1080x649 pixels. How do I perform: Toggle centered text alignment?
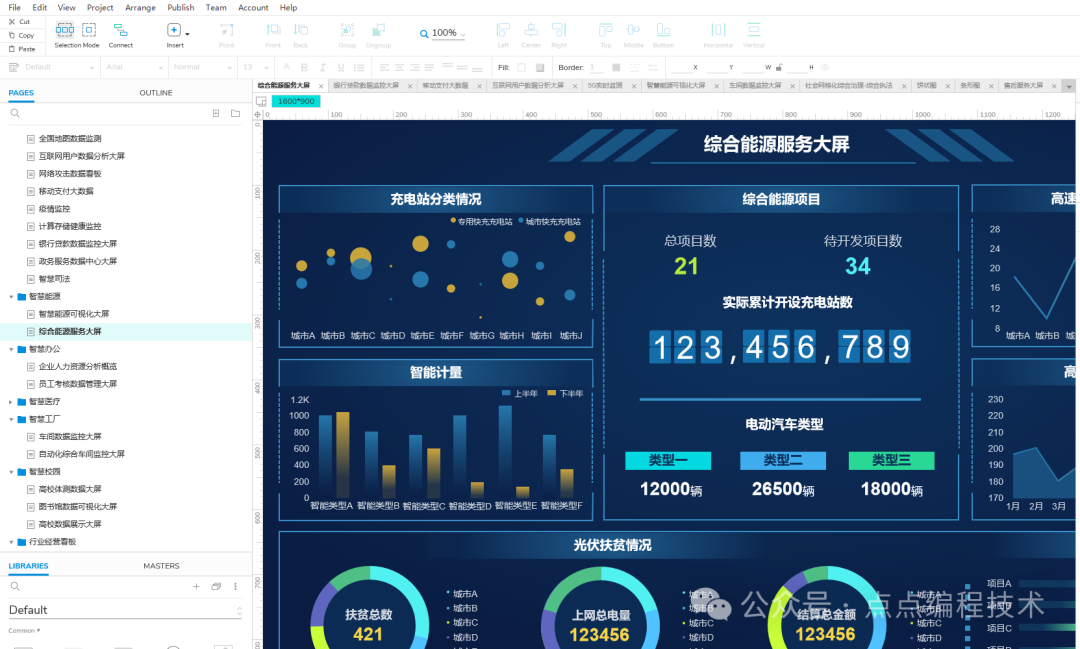(x=399, y=68)
